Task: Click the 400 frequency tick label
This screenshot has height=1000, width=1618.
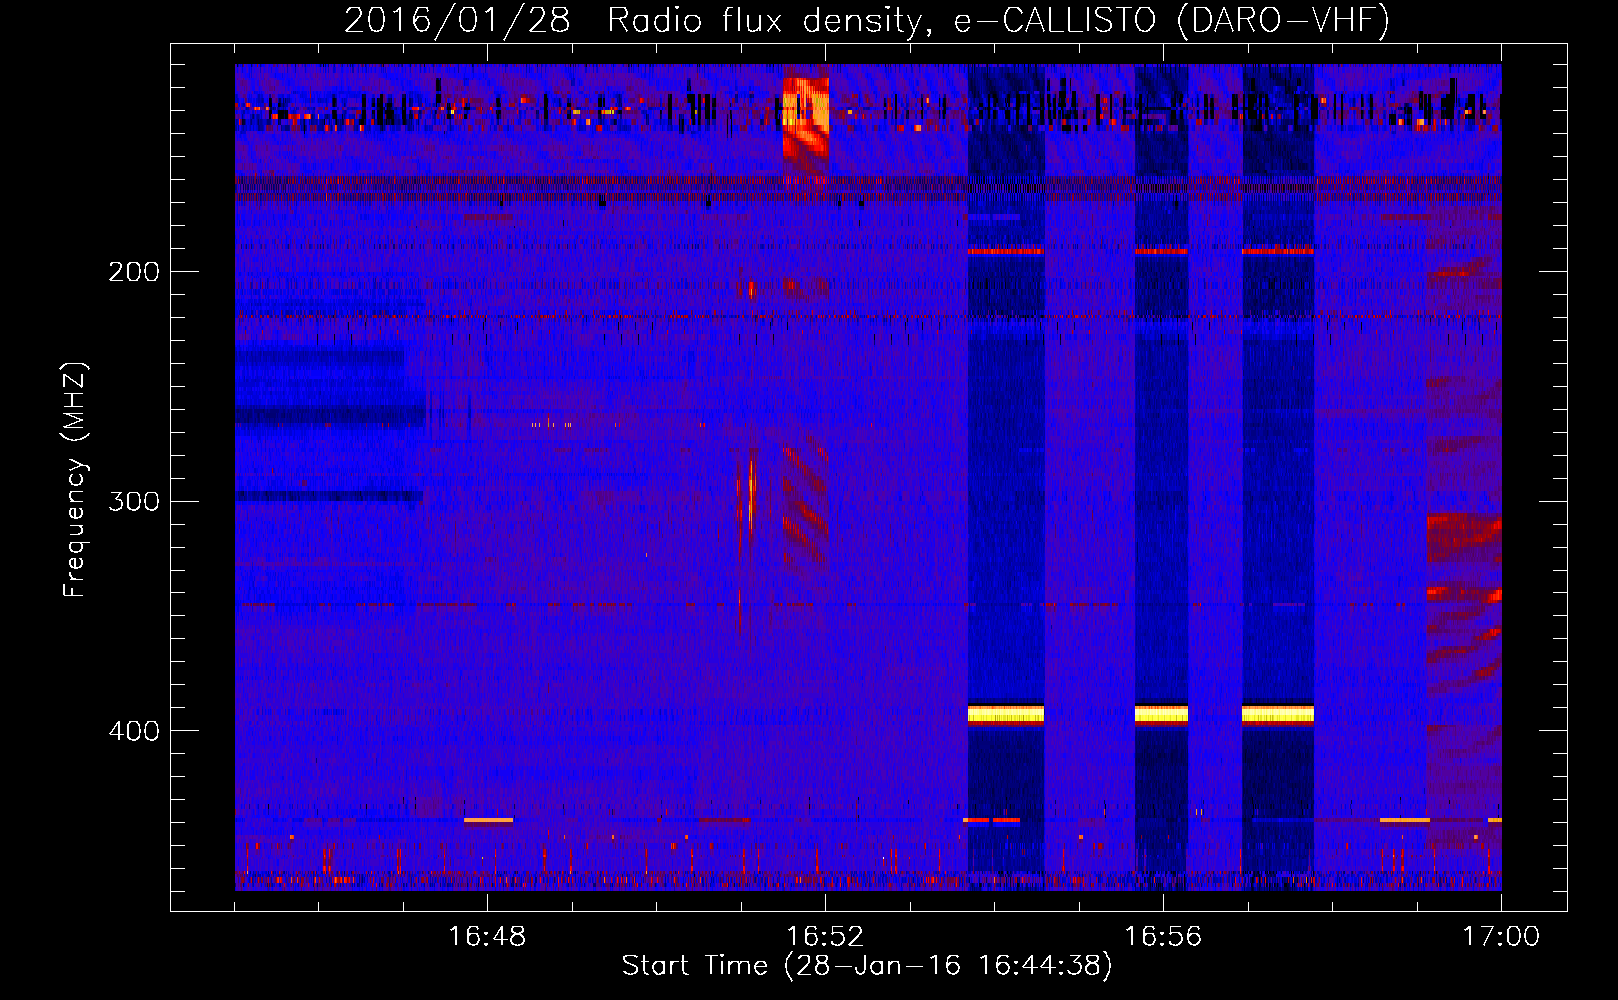Action: pyautogui.click(x=134, y=731)
